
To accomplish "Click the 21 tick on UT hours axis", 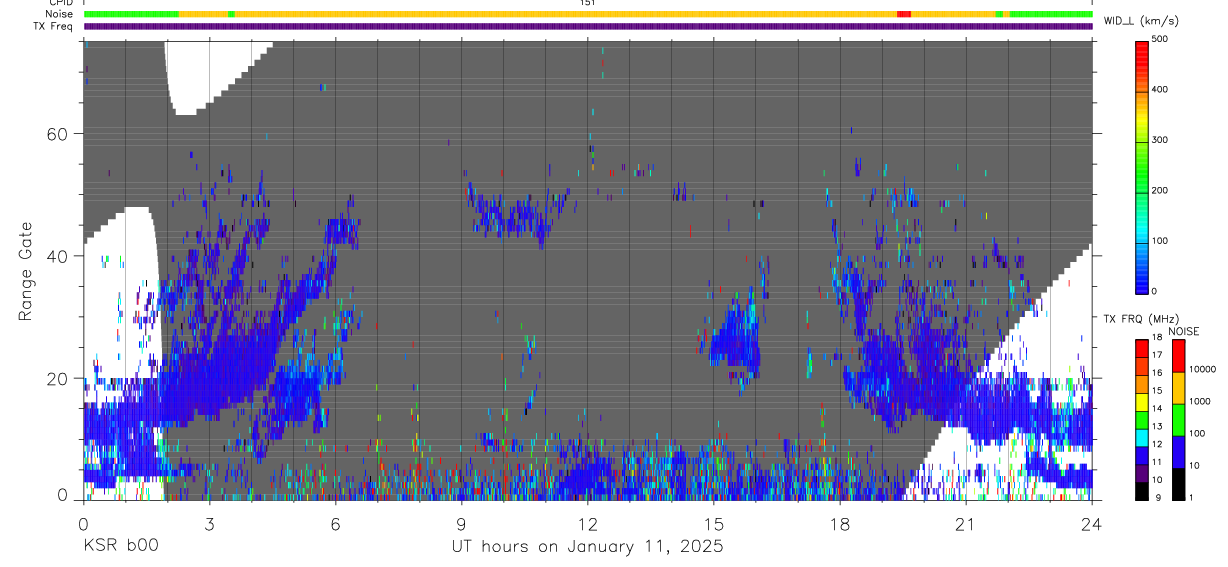I will click(966, 522).
